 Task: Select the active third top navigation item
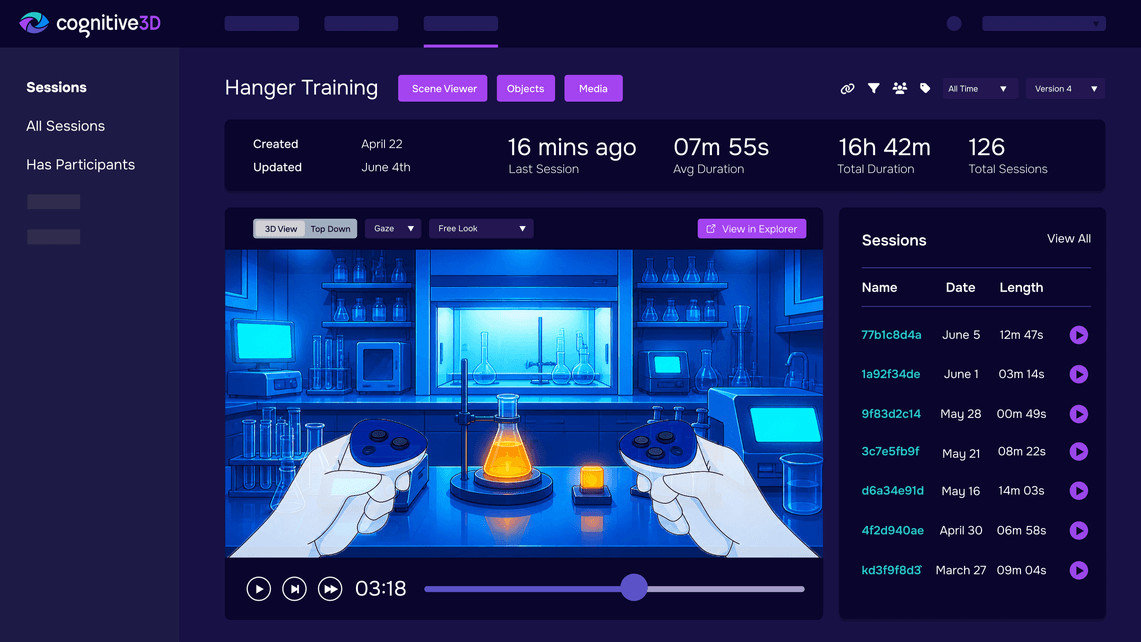click(461, 23)
